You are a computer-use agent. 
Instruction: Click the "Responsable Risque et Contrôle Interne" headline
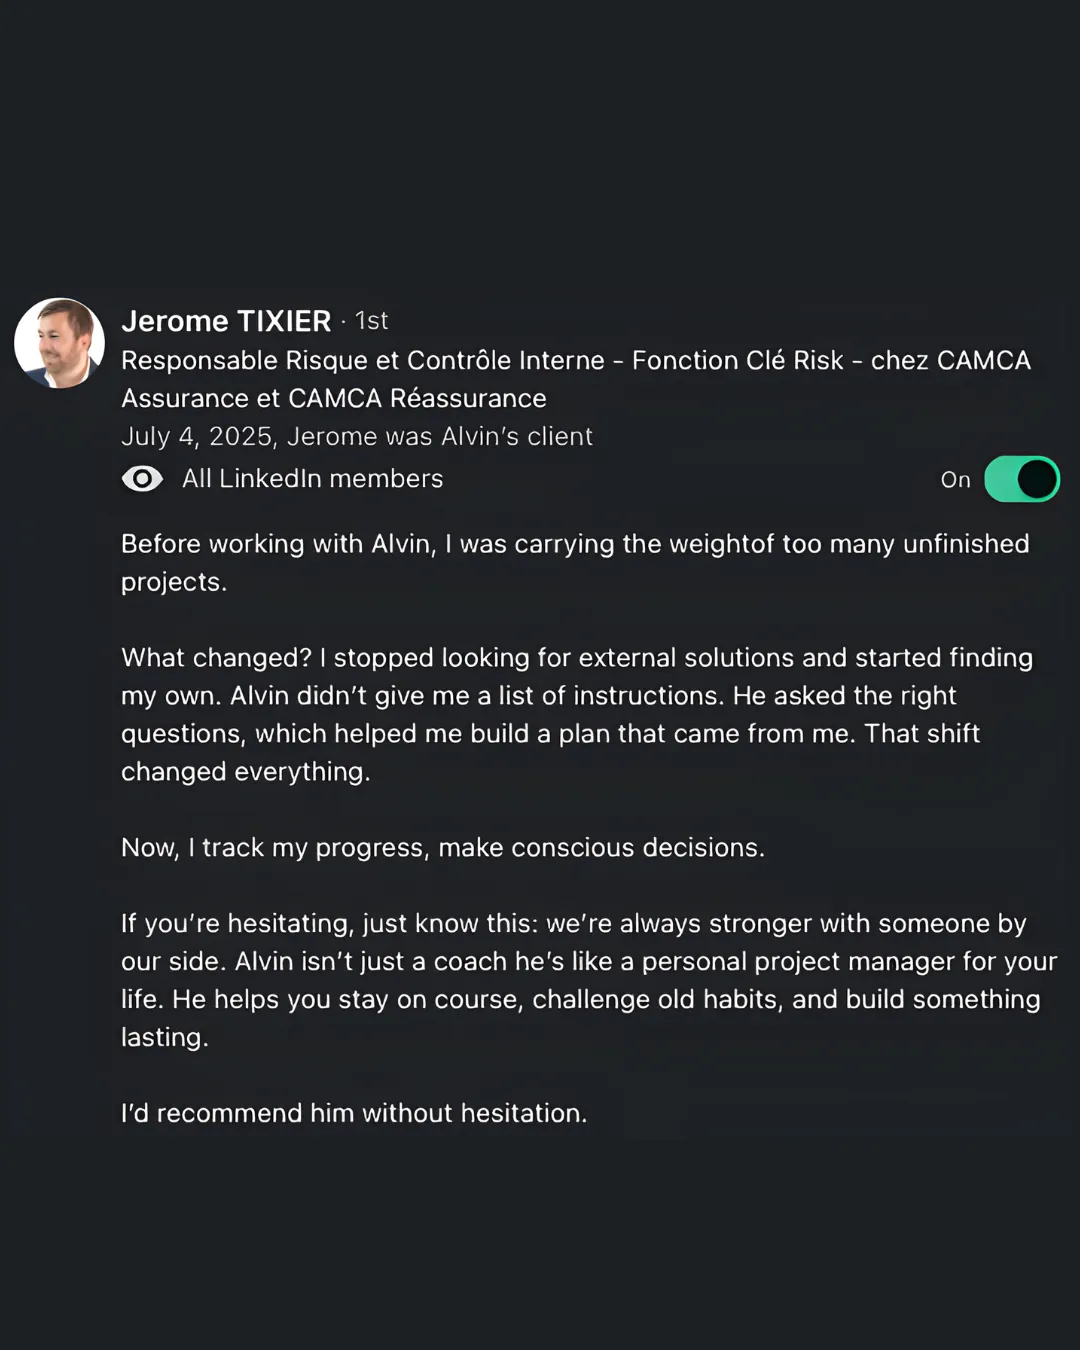(x=363, y=360)
